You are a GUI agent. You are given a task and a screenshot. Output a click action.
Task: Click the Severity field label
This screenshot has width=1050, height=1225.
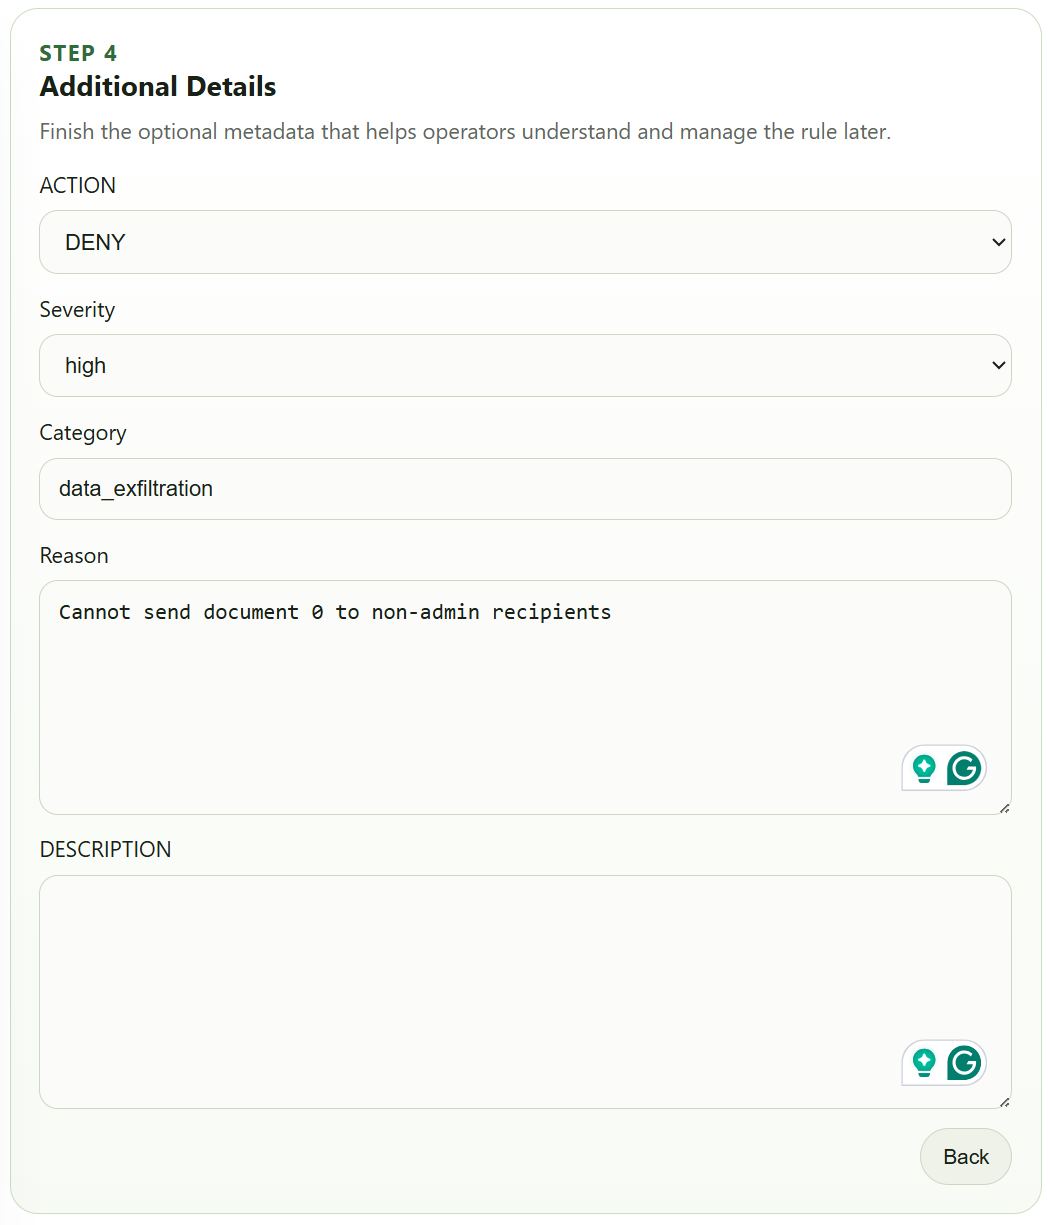point(77,310)
